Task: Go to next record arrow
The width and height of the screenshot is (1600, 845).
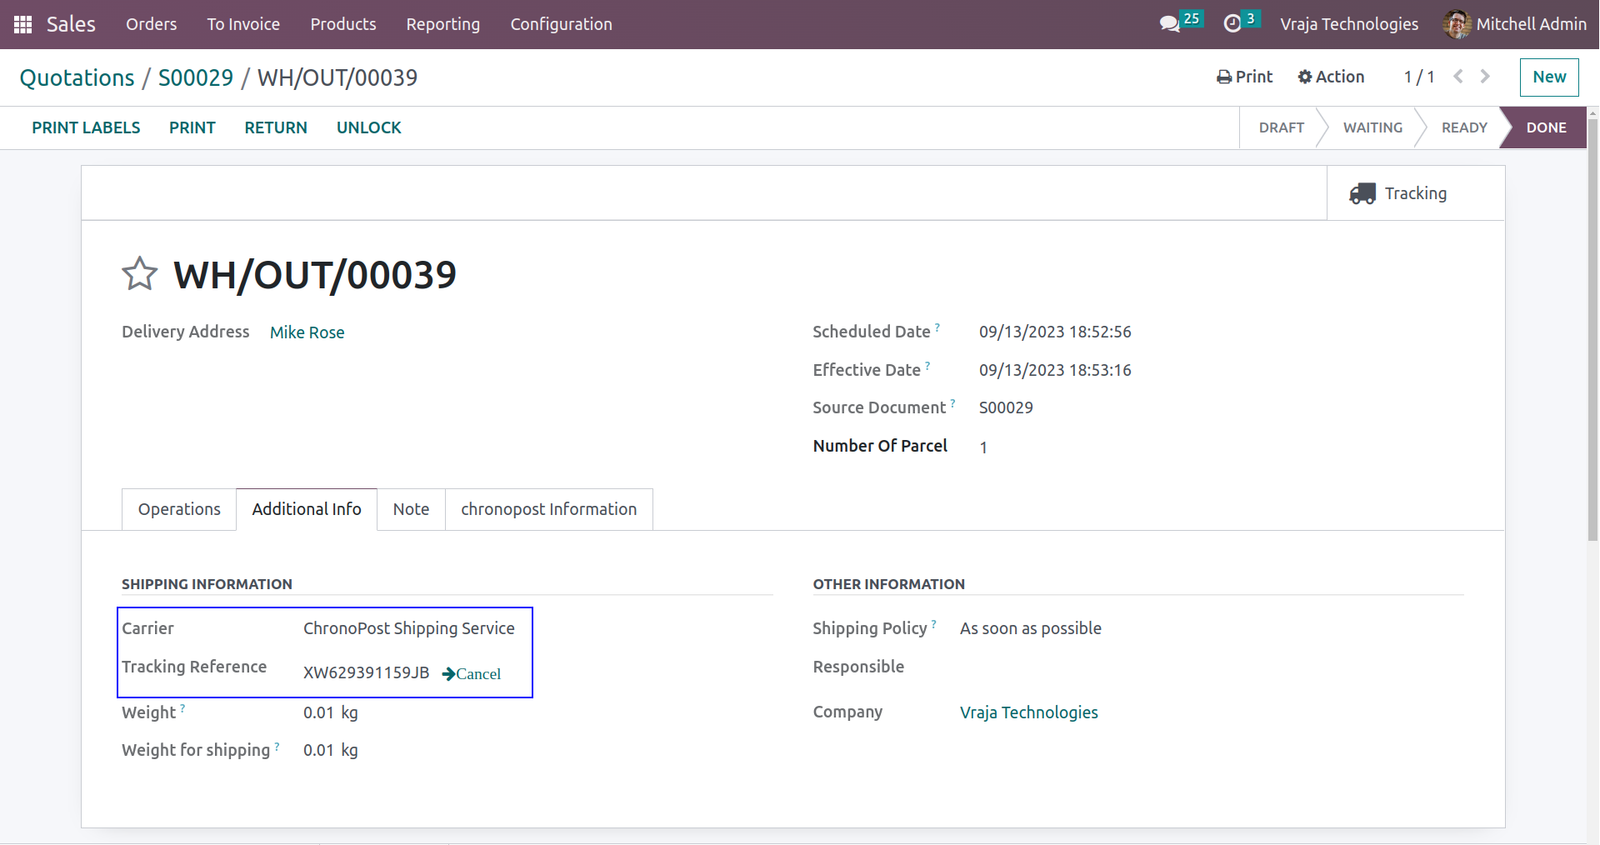Action: tap(1486, 77)
